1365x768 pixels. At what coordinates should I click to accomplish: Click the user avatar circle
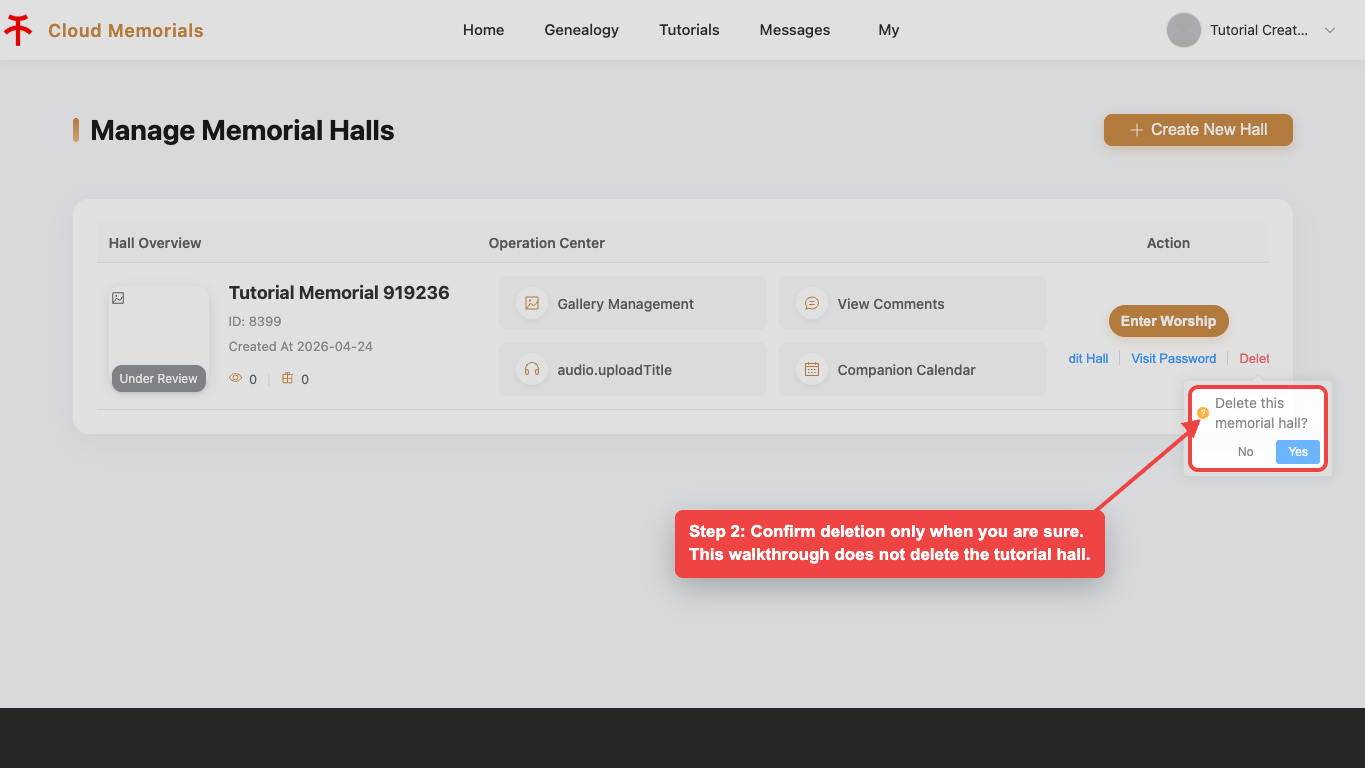pyautogui.click(x=1184, y=30)
